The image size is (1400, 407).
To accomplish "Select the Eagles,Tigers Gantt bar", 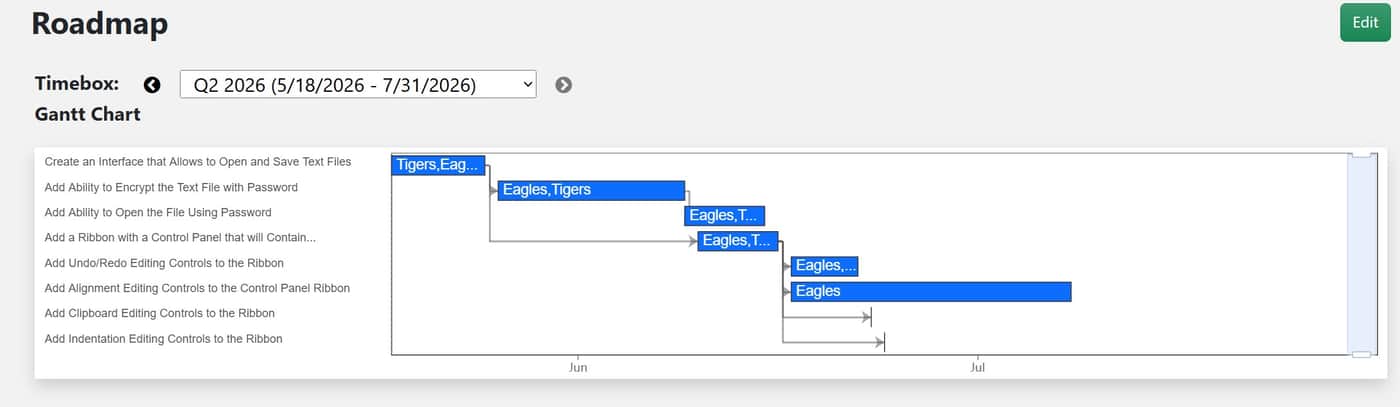I will point(591,190).
